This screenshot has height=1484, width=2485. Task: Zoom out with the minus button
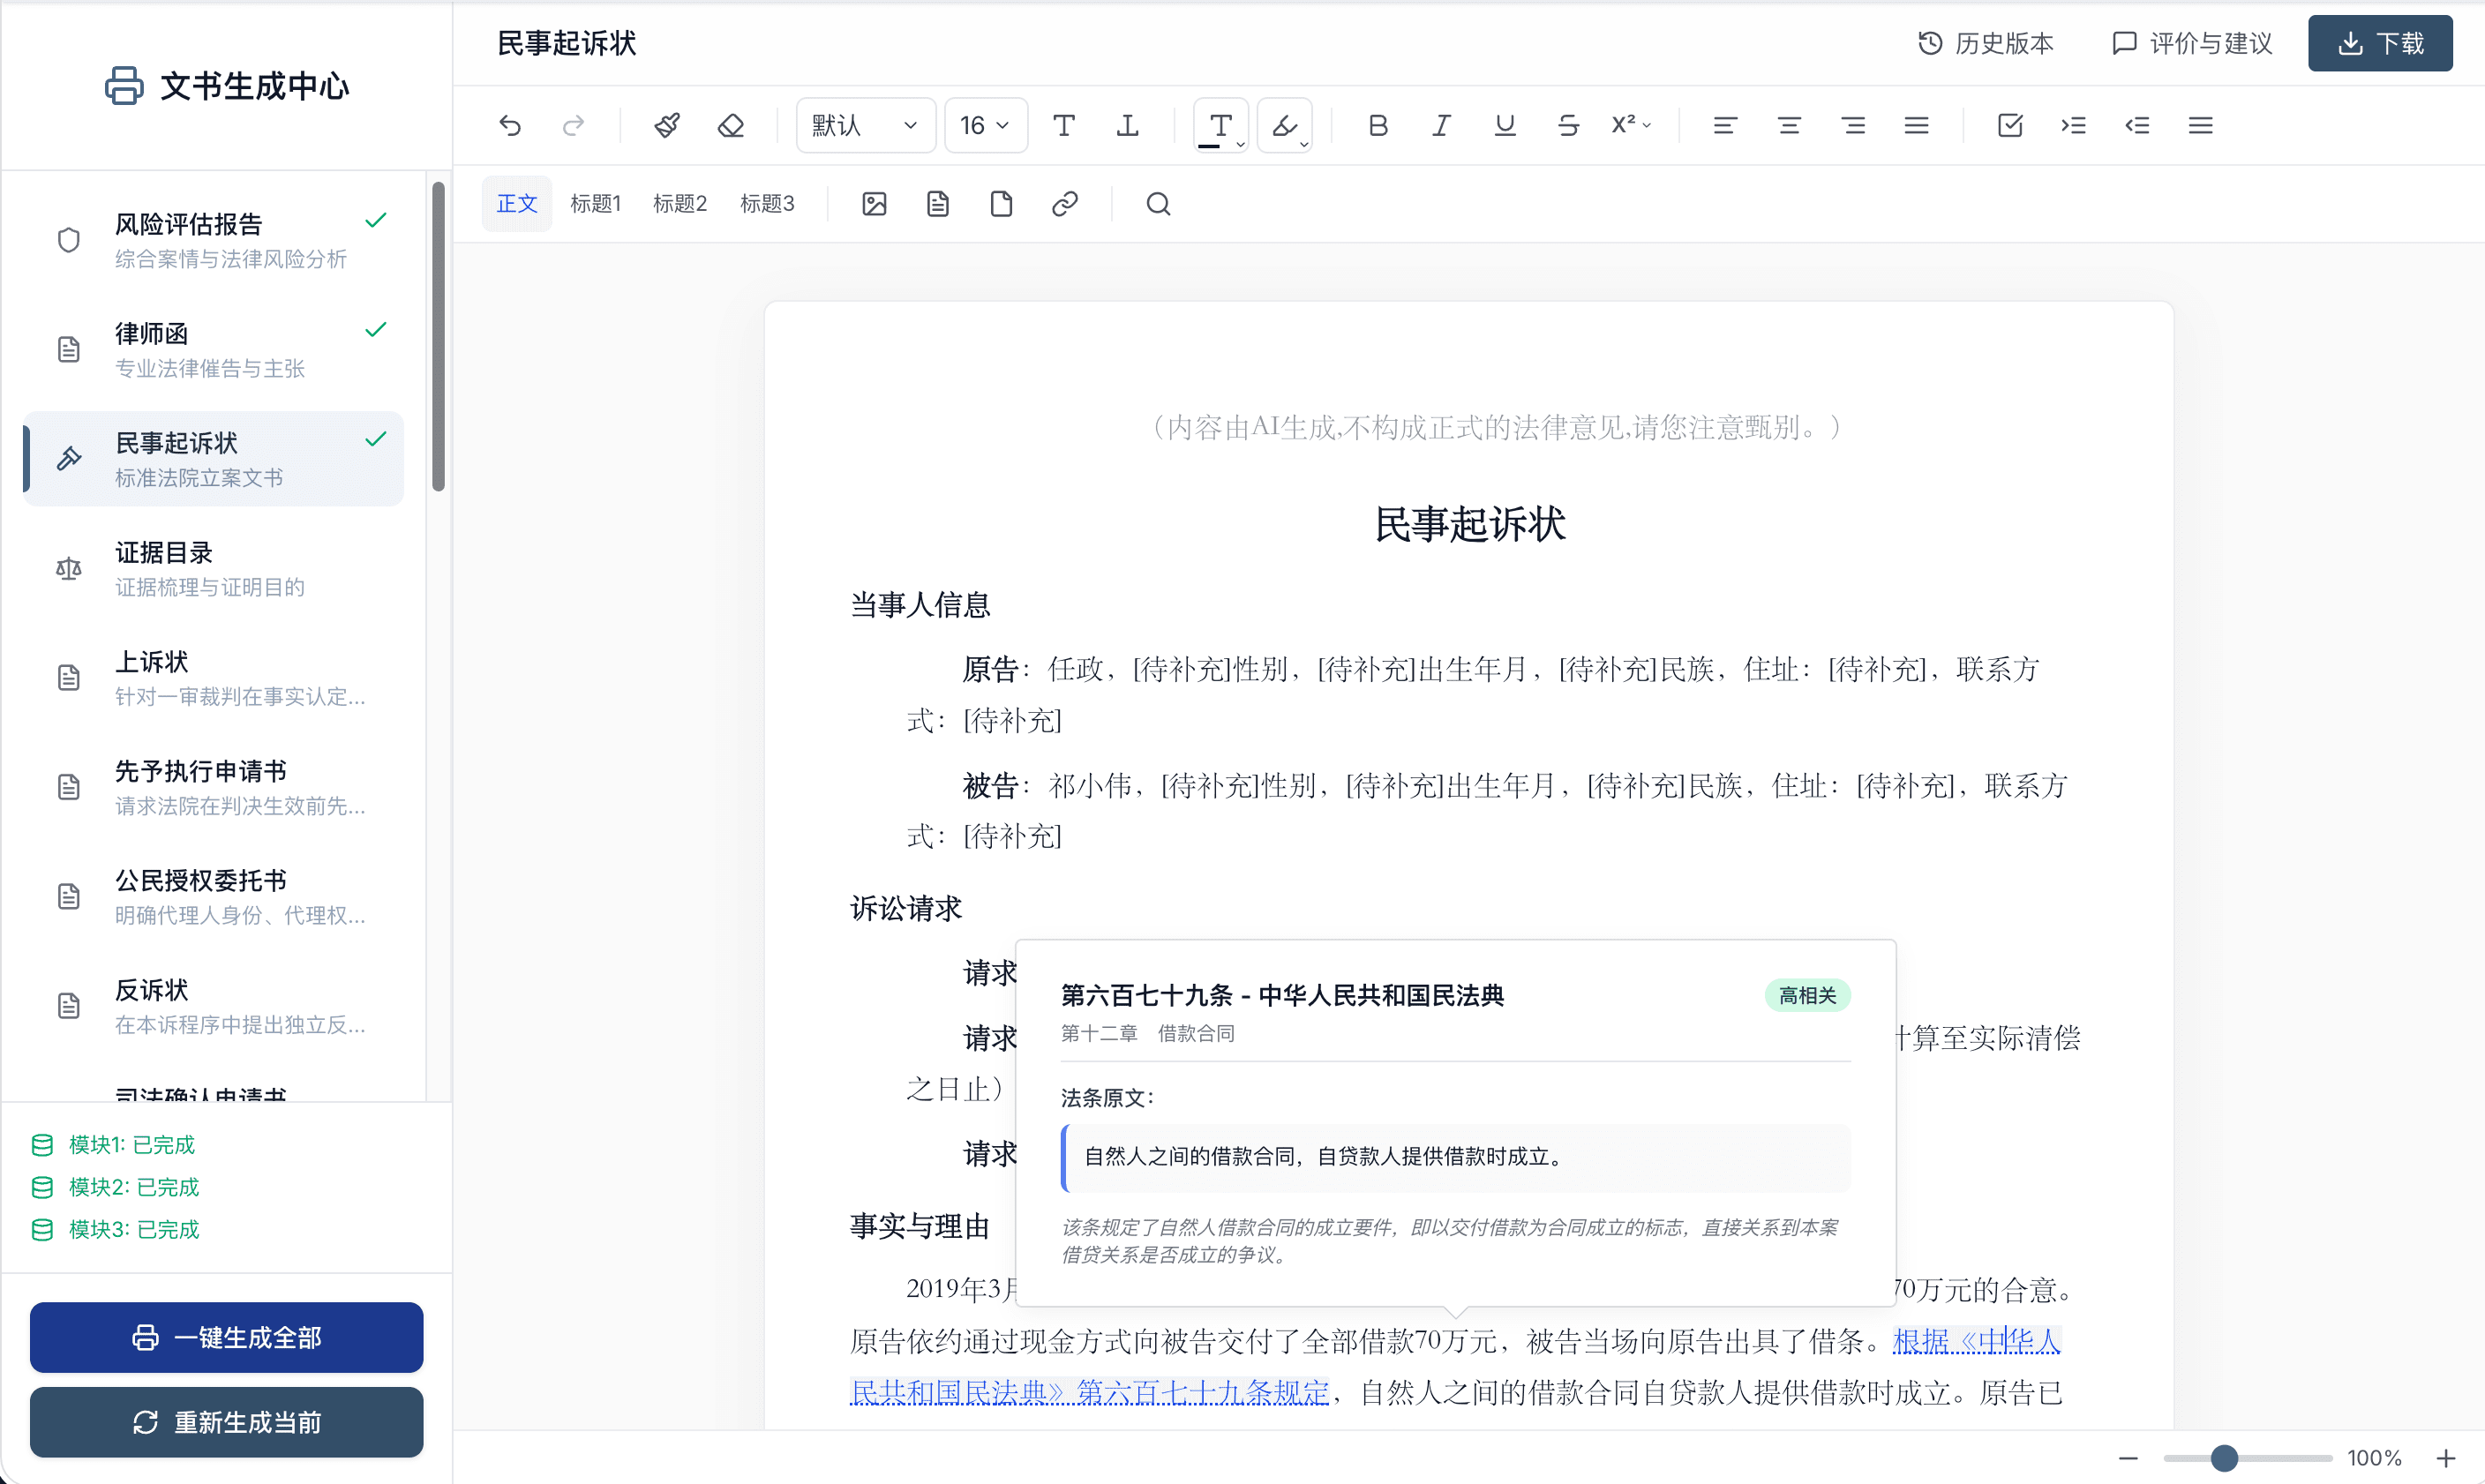(x=2128, y=1458)
